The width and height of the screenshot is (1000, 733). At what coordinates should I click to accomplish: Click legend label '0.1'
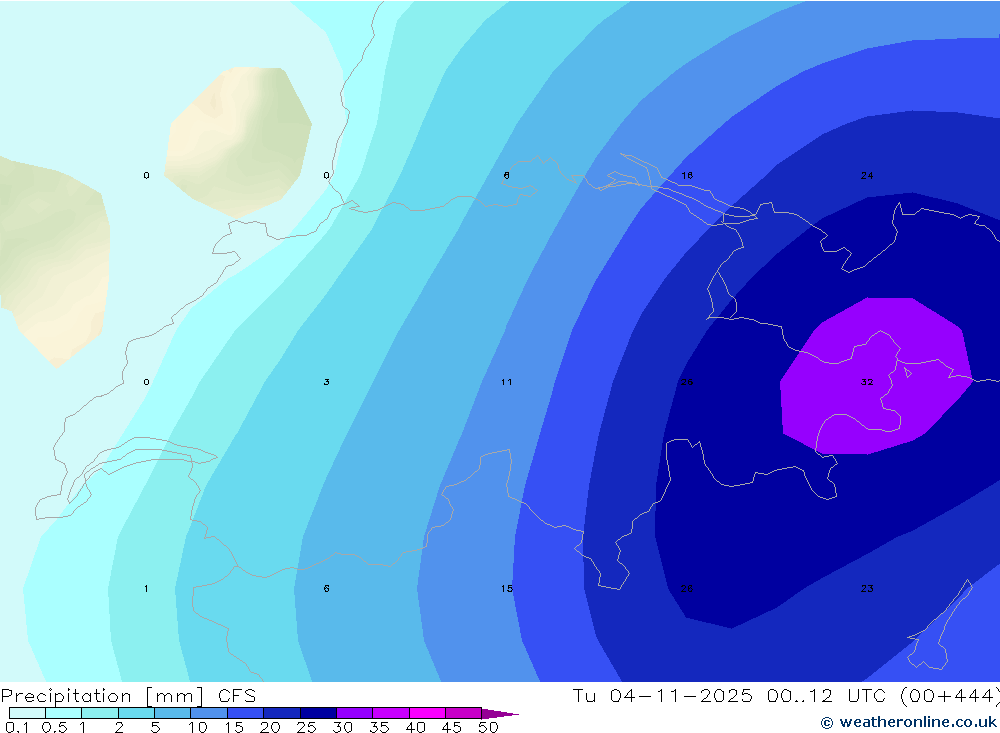tap(17, 727)
